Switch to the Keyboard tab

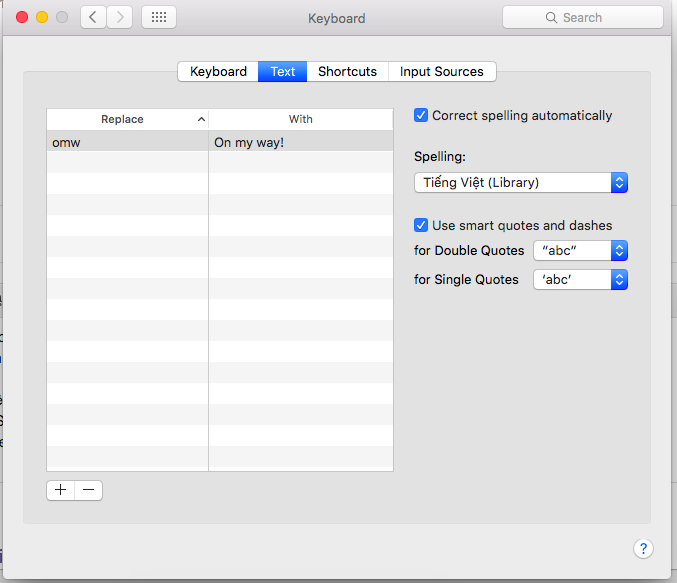218,71
